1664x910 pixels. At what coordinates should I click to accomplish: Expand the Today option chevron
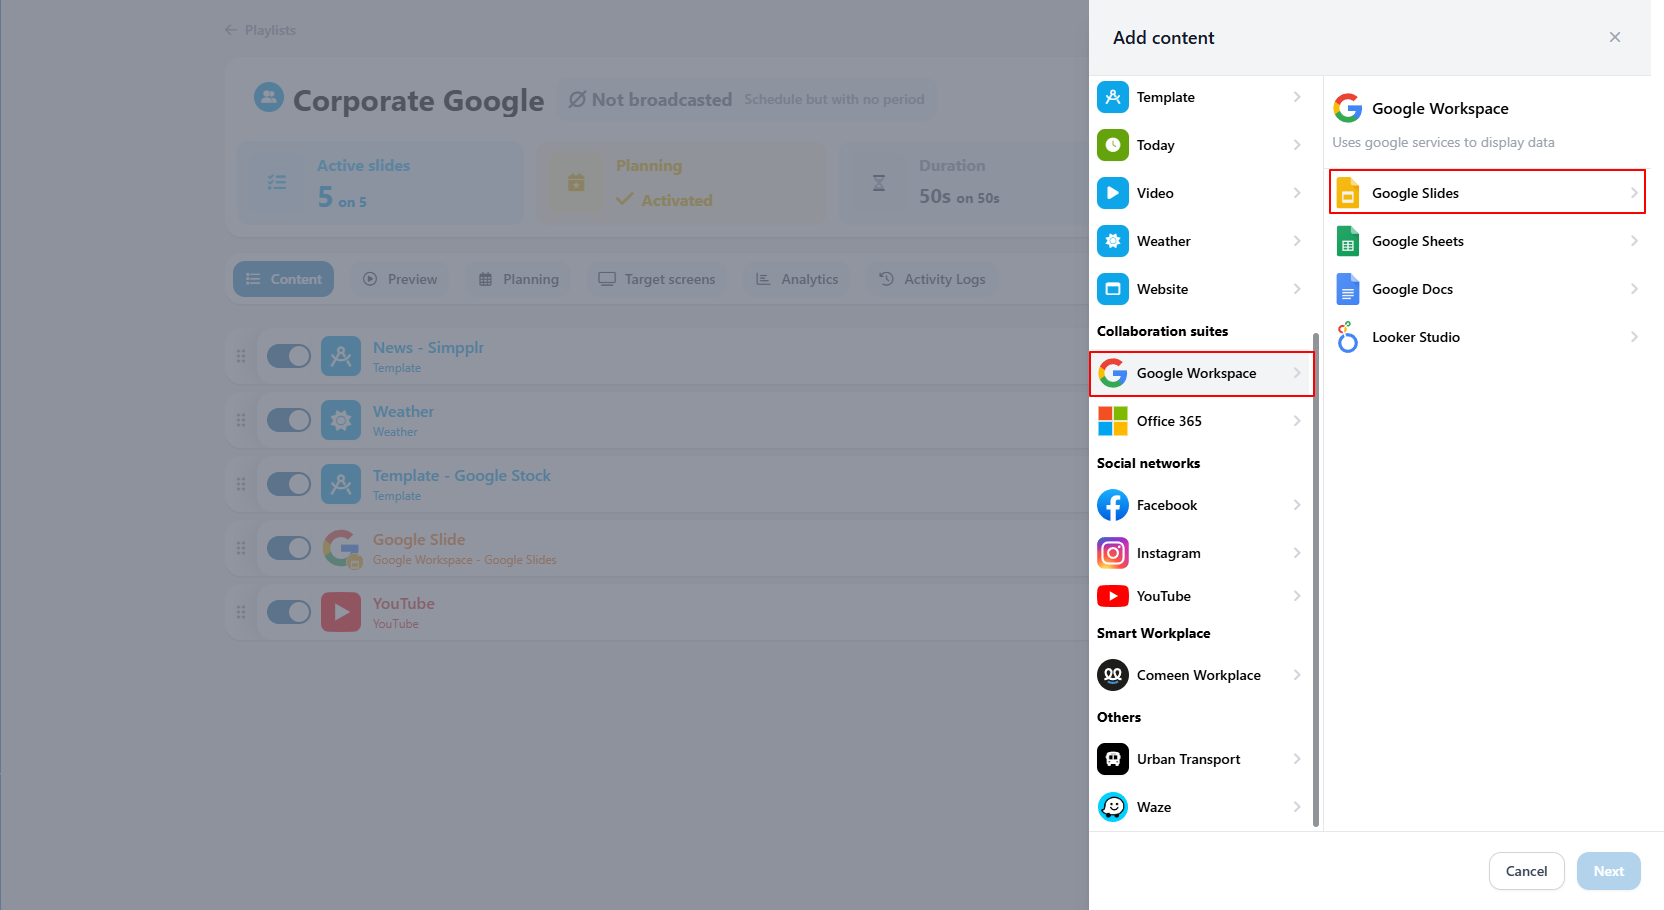[1297, 145]
